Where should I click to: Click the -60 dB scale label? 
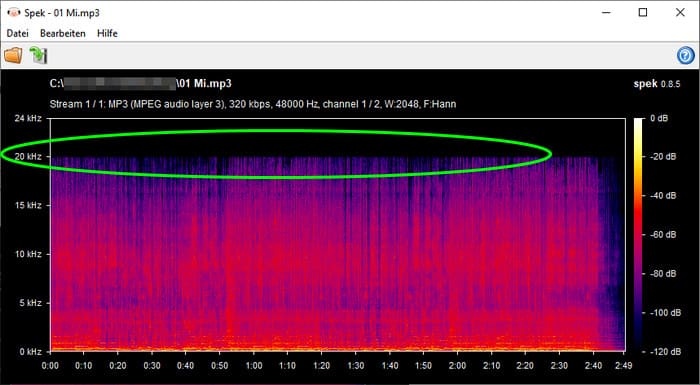662,234
